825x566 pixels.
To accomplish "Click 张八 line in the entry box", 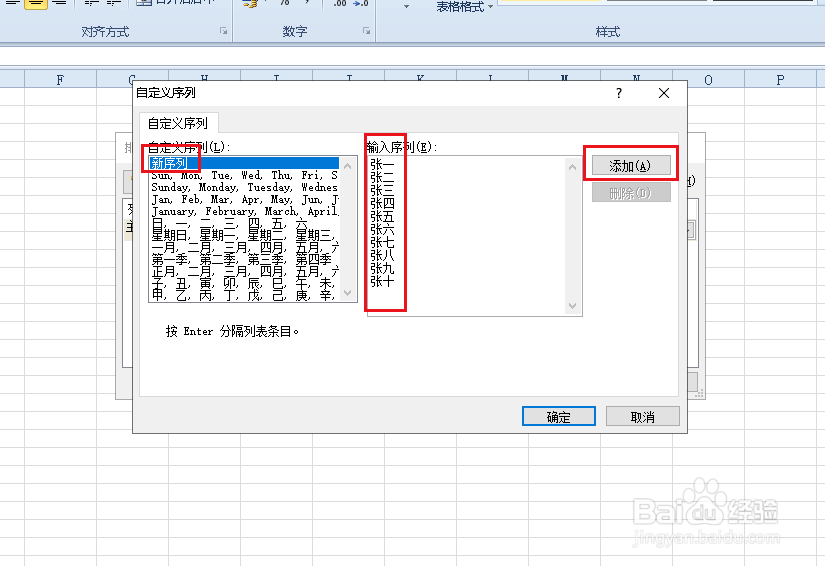I will (x=382, y=256).
